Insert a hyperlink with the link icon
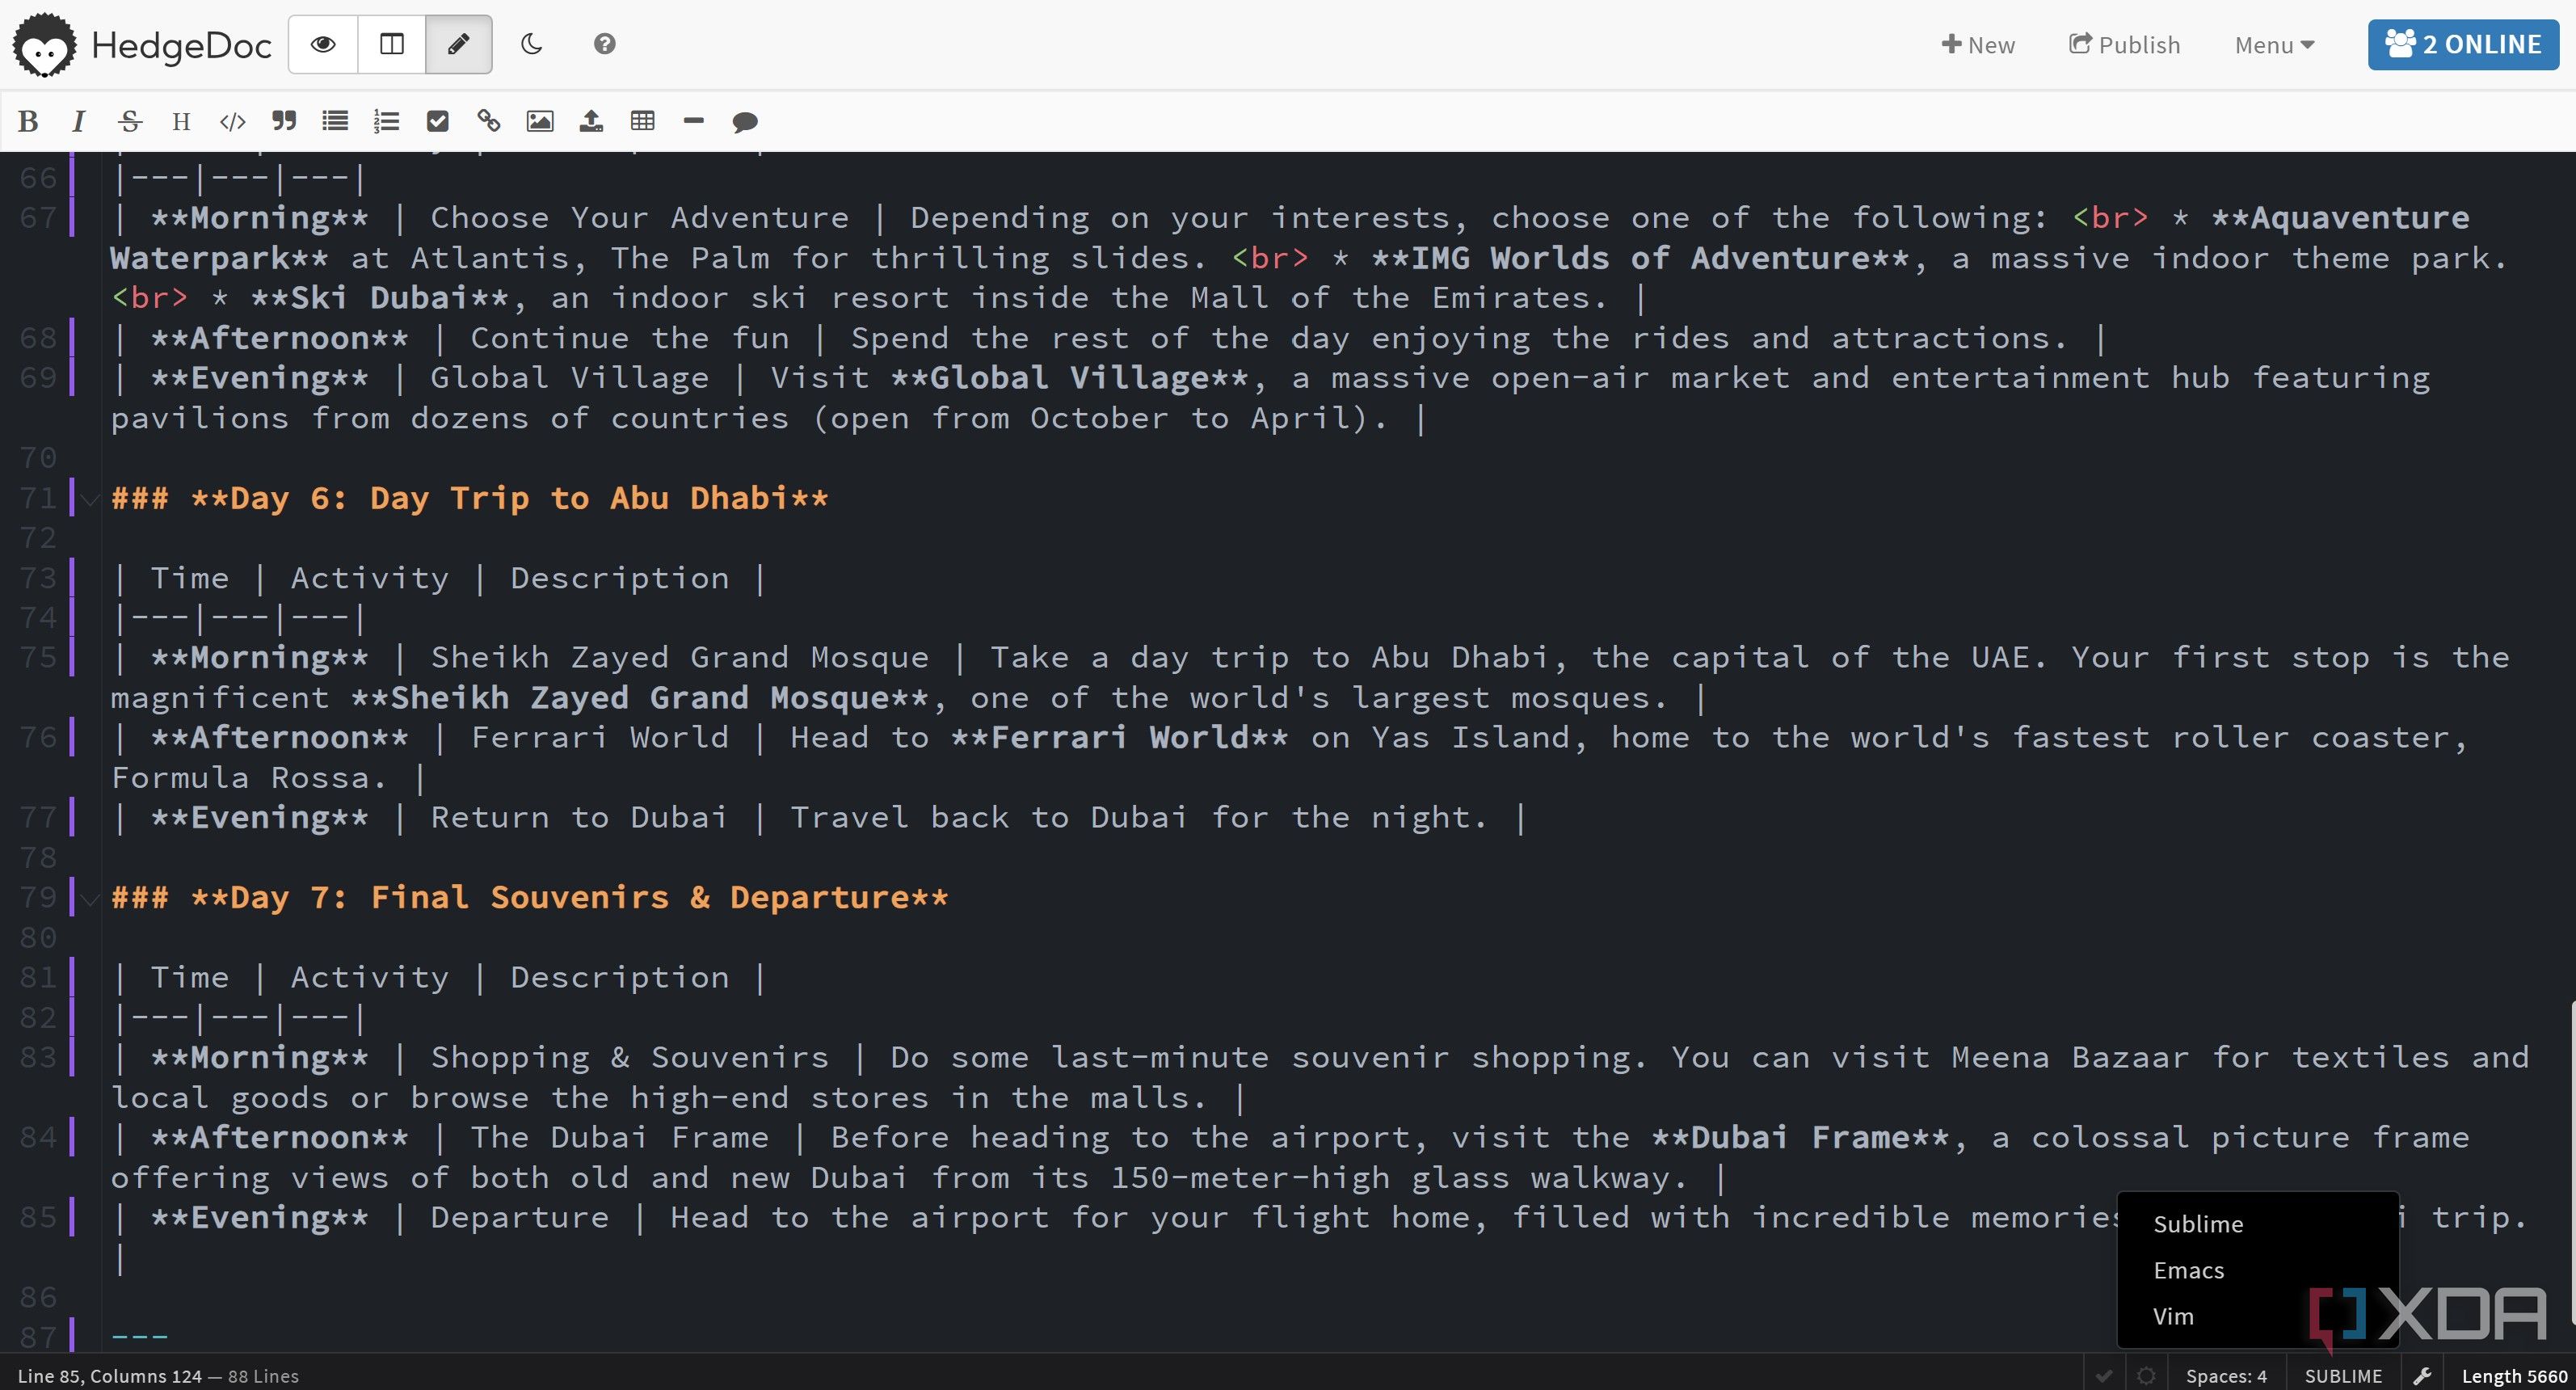 [488, 122]
